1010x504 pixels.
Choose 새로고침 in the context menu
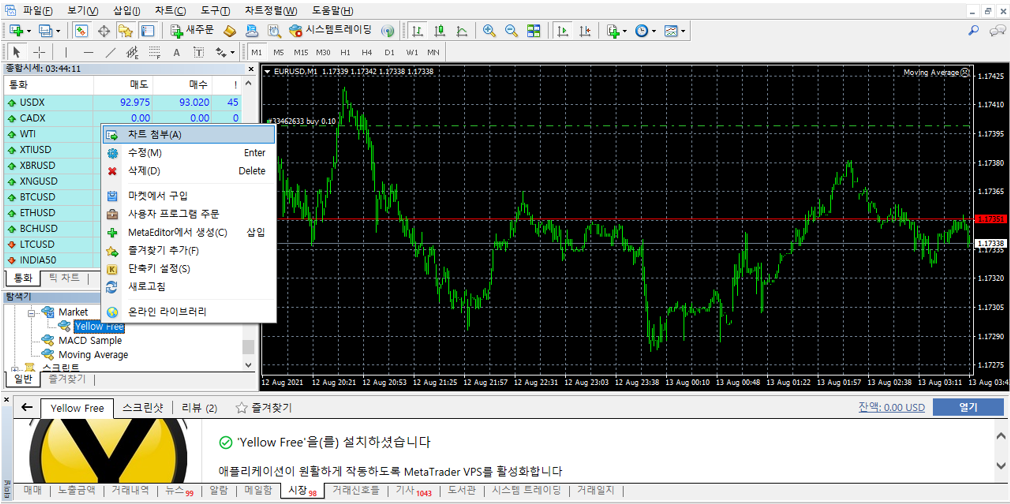tap(189, 286)
